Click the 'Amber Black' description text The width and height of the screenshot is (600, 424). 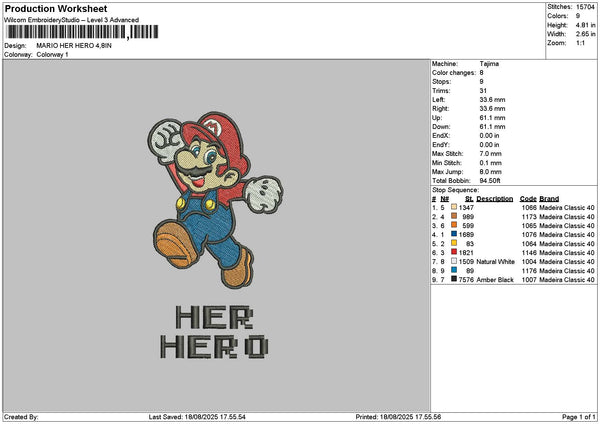(495, 280)
